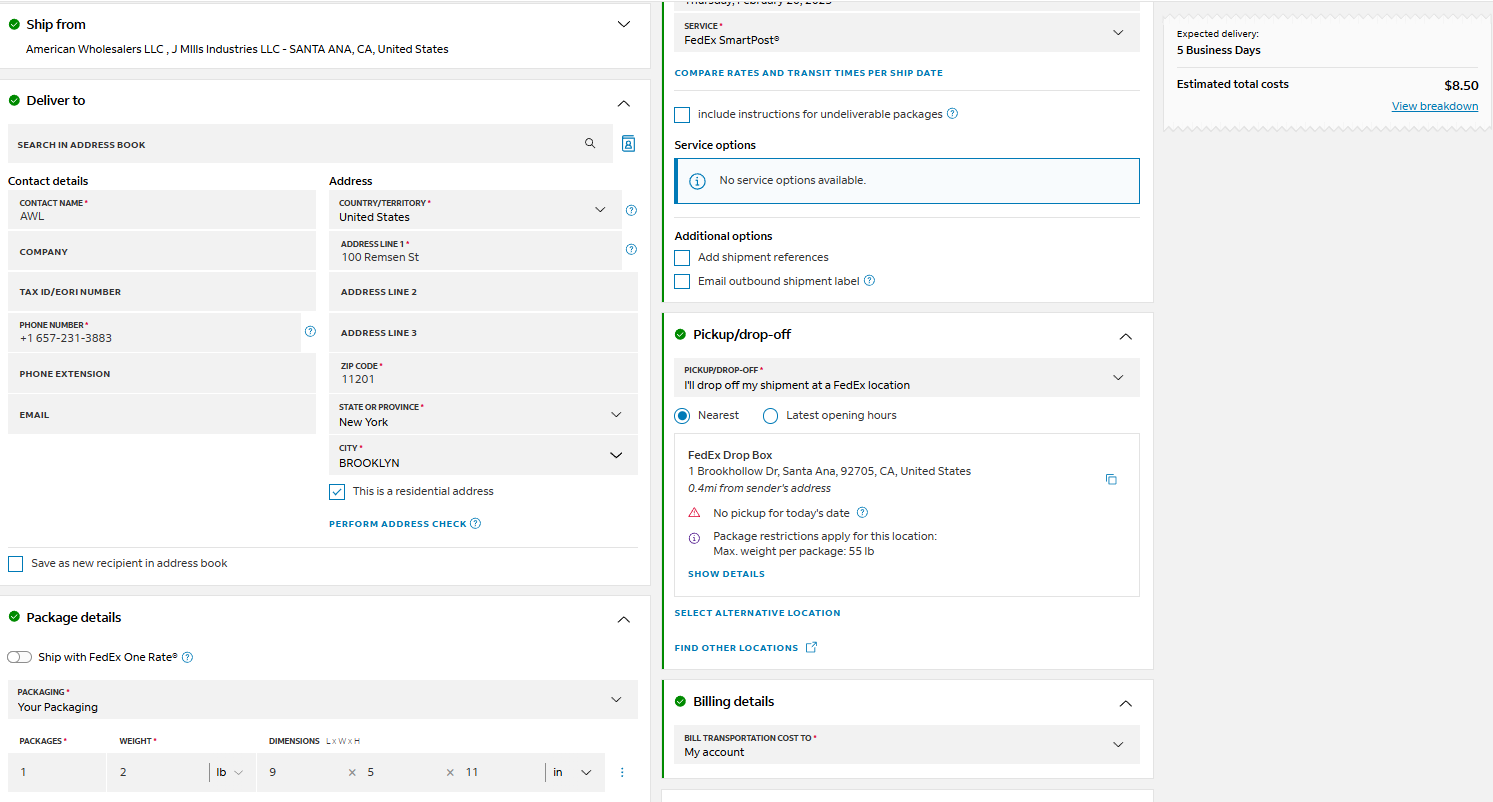The image size is (1493, 802).
Task: Enable Ship with FedEx One Rate toggle
Action: click(x=19, y=657)
